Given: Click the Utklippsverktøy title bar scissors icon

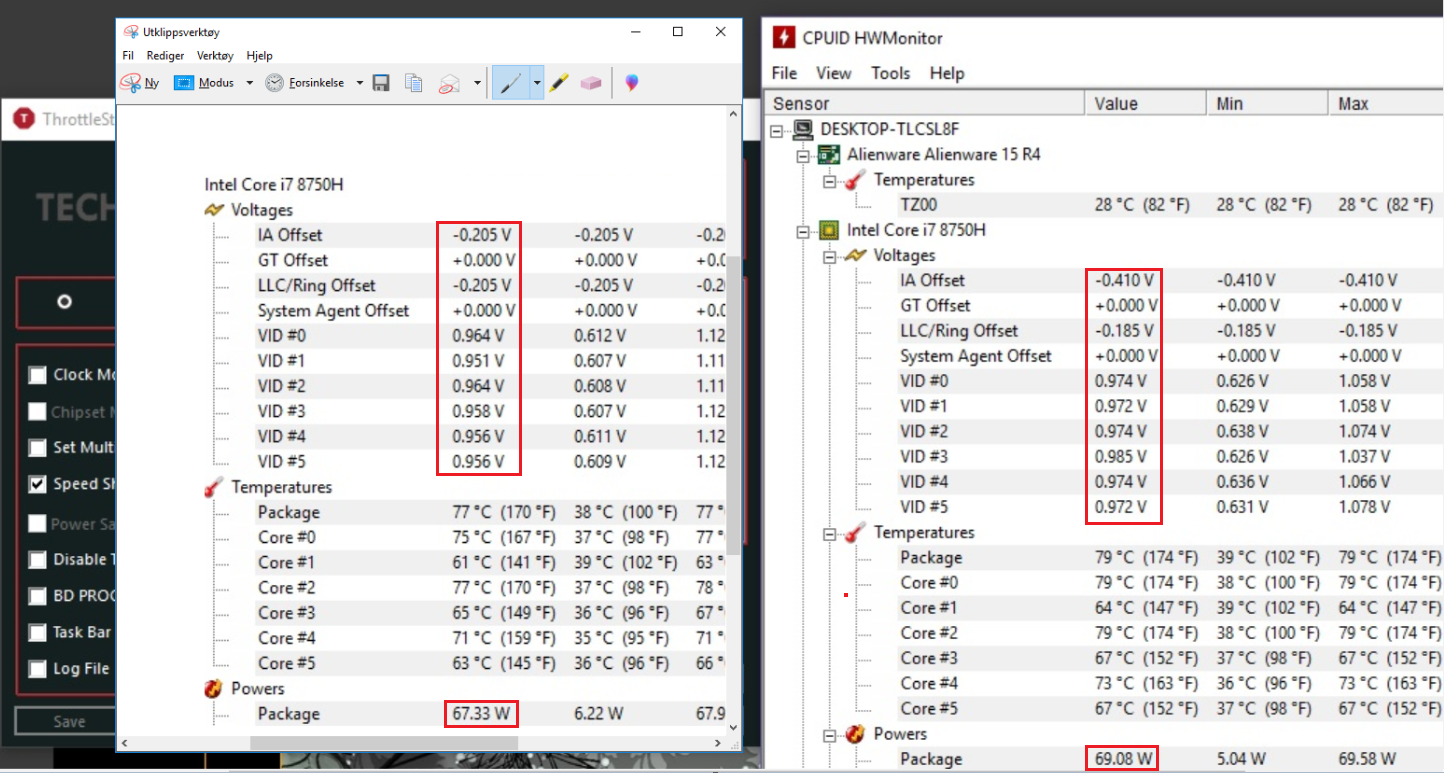Looking at the screenshot, I should [x=131, y=31].
